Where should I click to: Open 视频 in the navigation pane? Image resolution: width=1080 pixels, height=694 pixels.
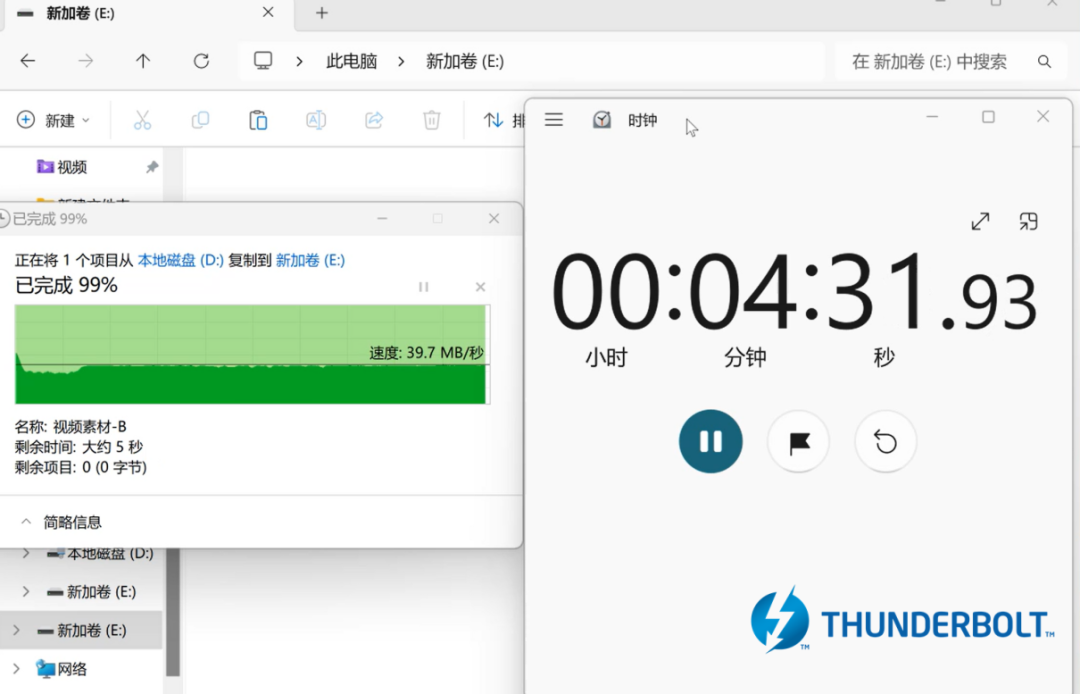coord(72,167)
